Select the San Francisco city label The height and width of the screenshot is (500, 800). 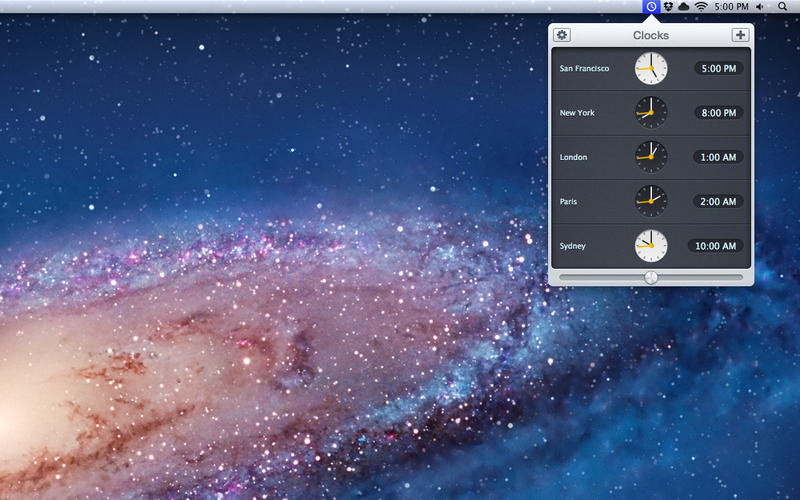click(584, 69)
